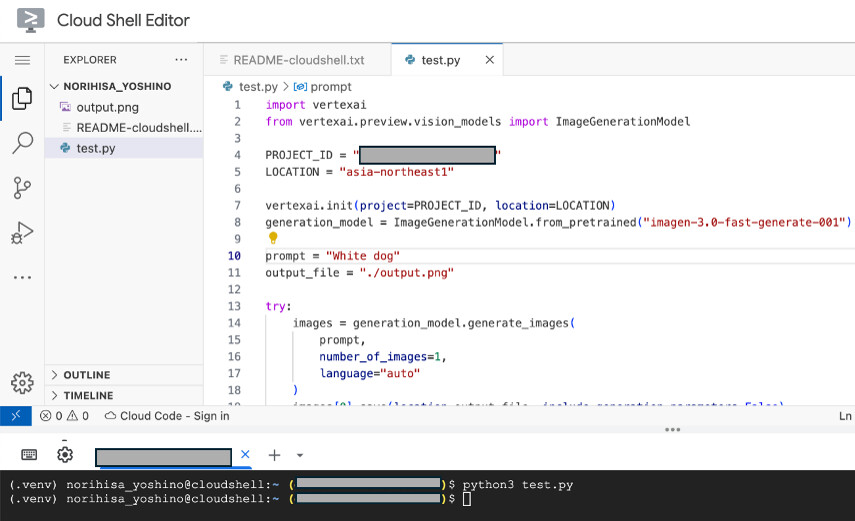
Task: Open the Explorer files icon in activity bar
Action: coord(22,98)
